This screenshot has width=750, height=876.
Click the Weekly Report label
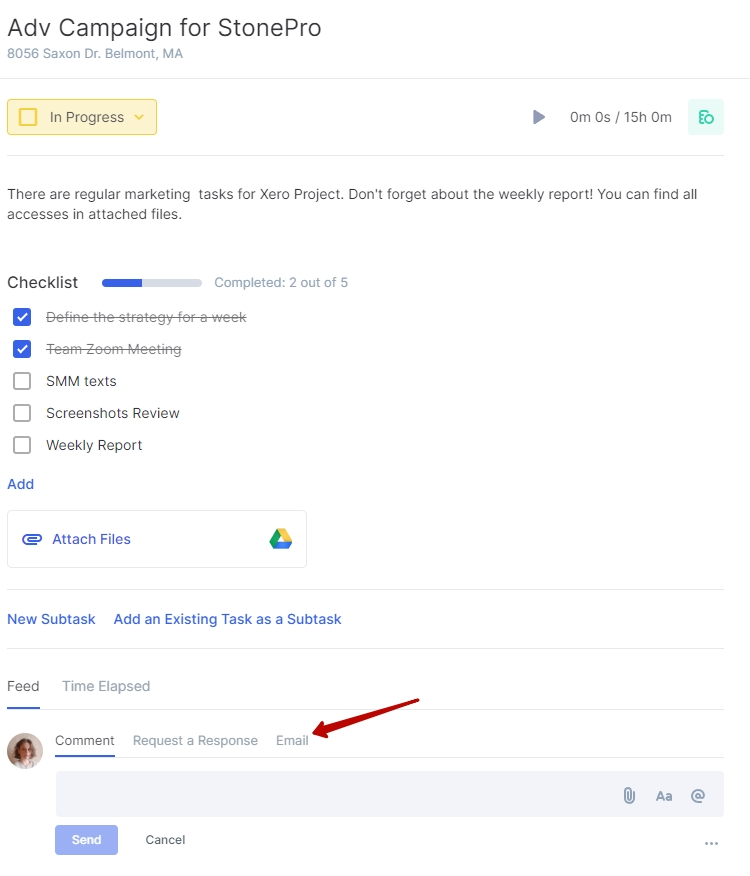click(x=94, y=445)
